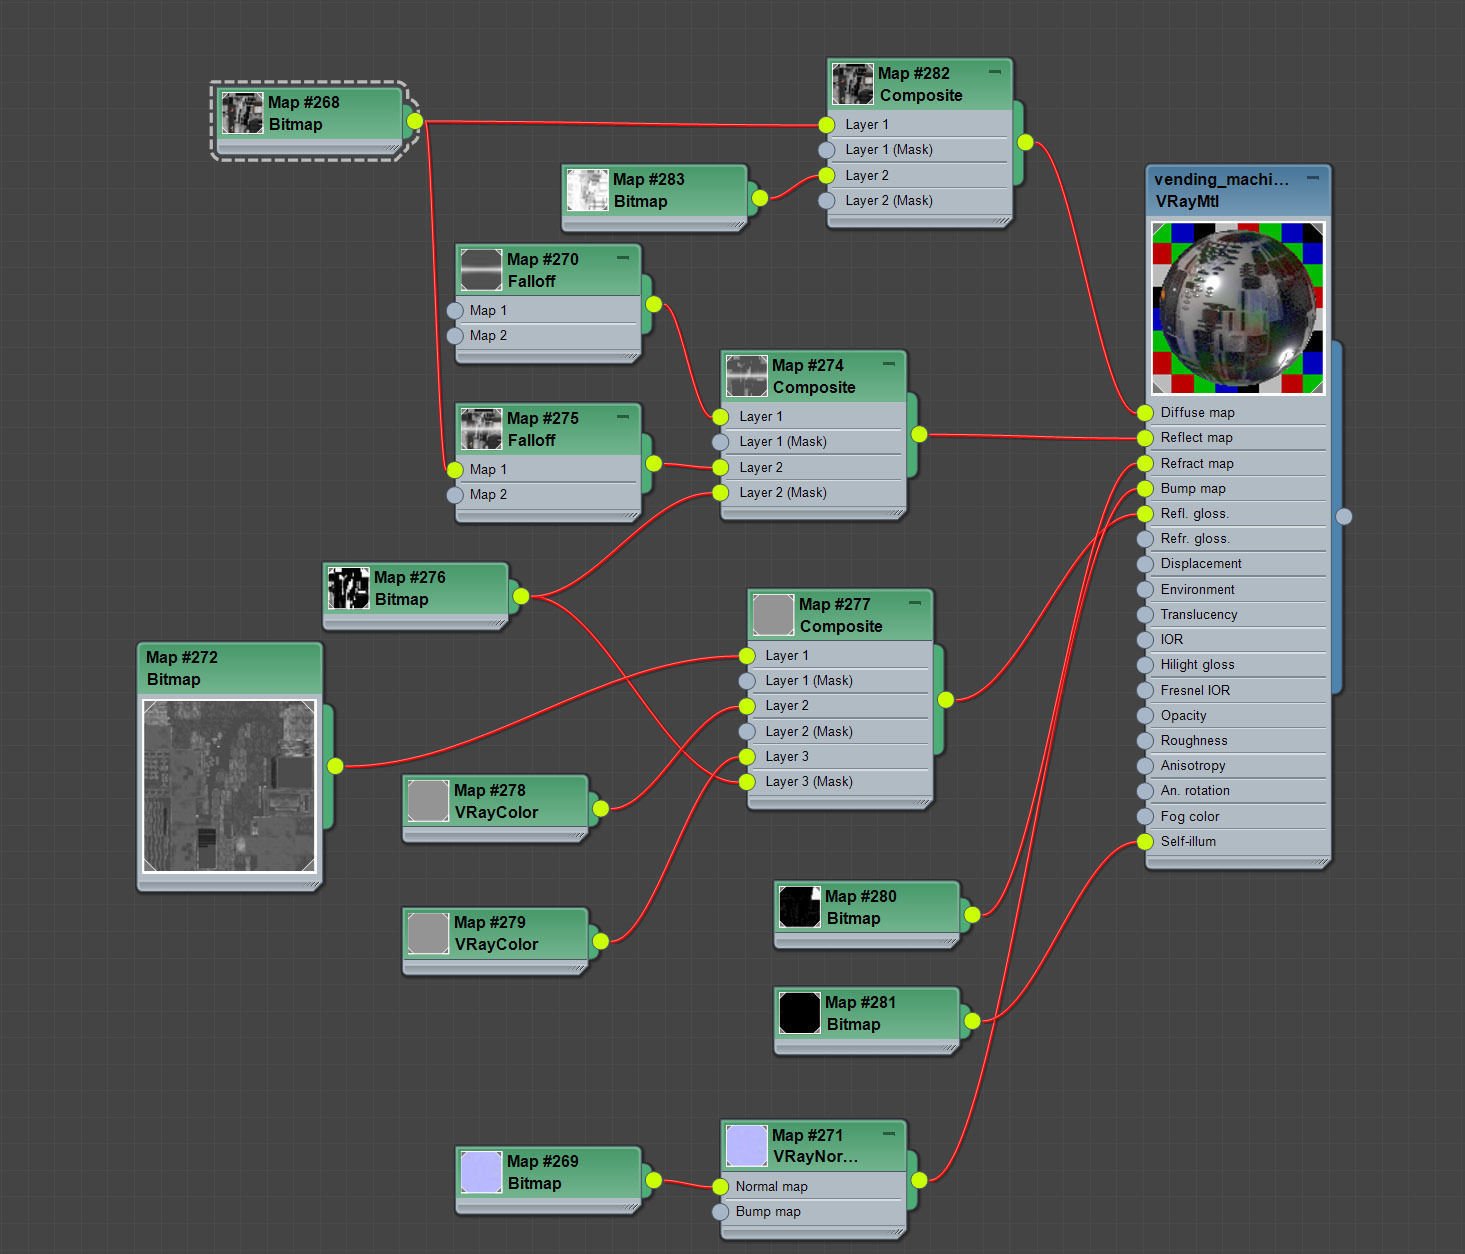Click the Map #283 Bitmap thumbnail

point(587,190)
